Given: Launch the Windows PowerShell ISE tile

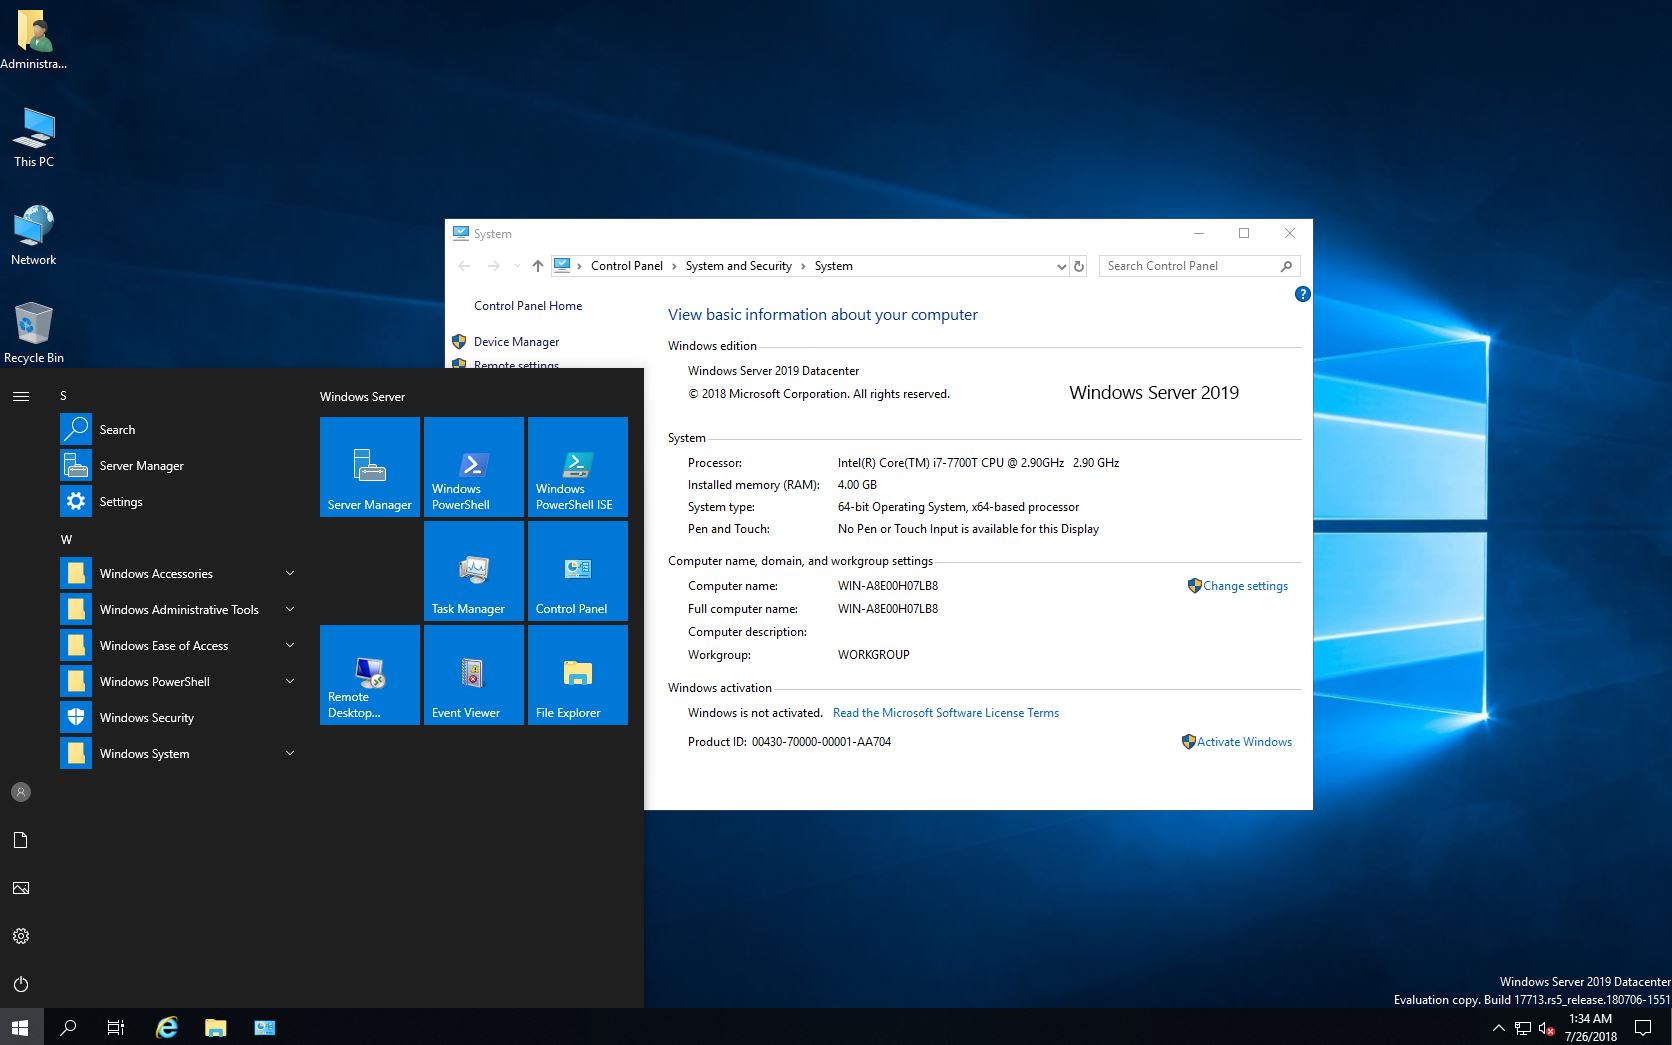Looking at the screenshot, I should [578, 467].
